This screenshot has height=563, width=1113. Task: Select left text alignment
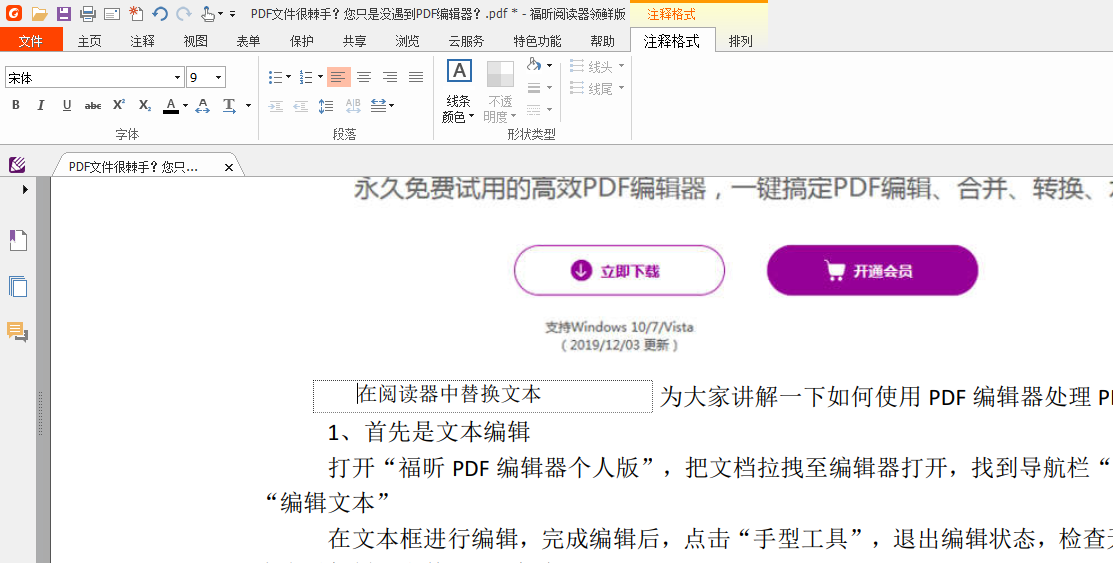click(x=339, y=77)
